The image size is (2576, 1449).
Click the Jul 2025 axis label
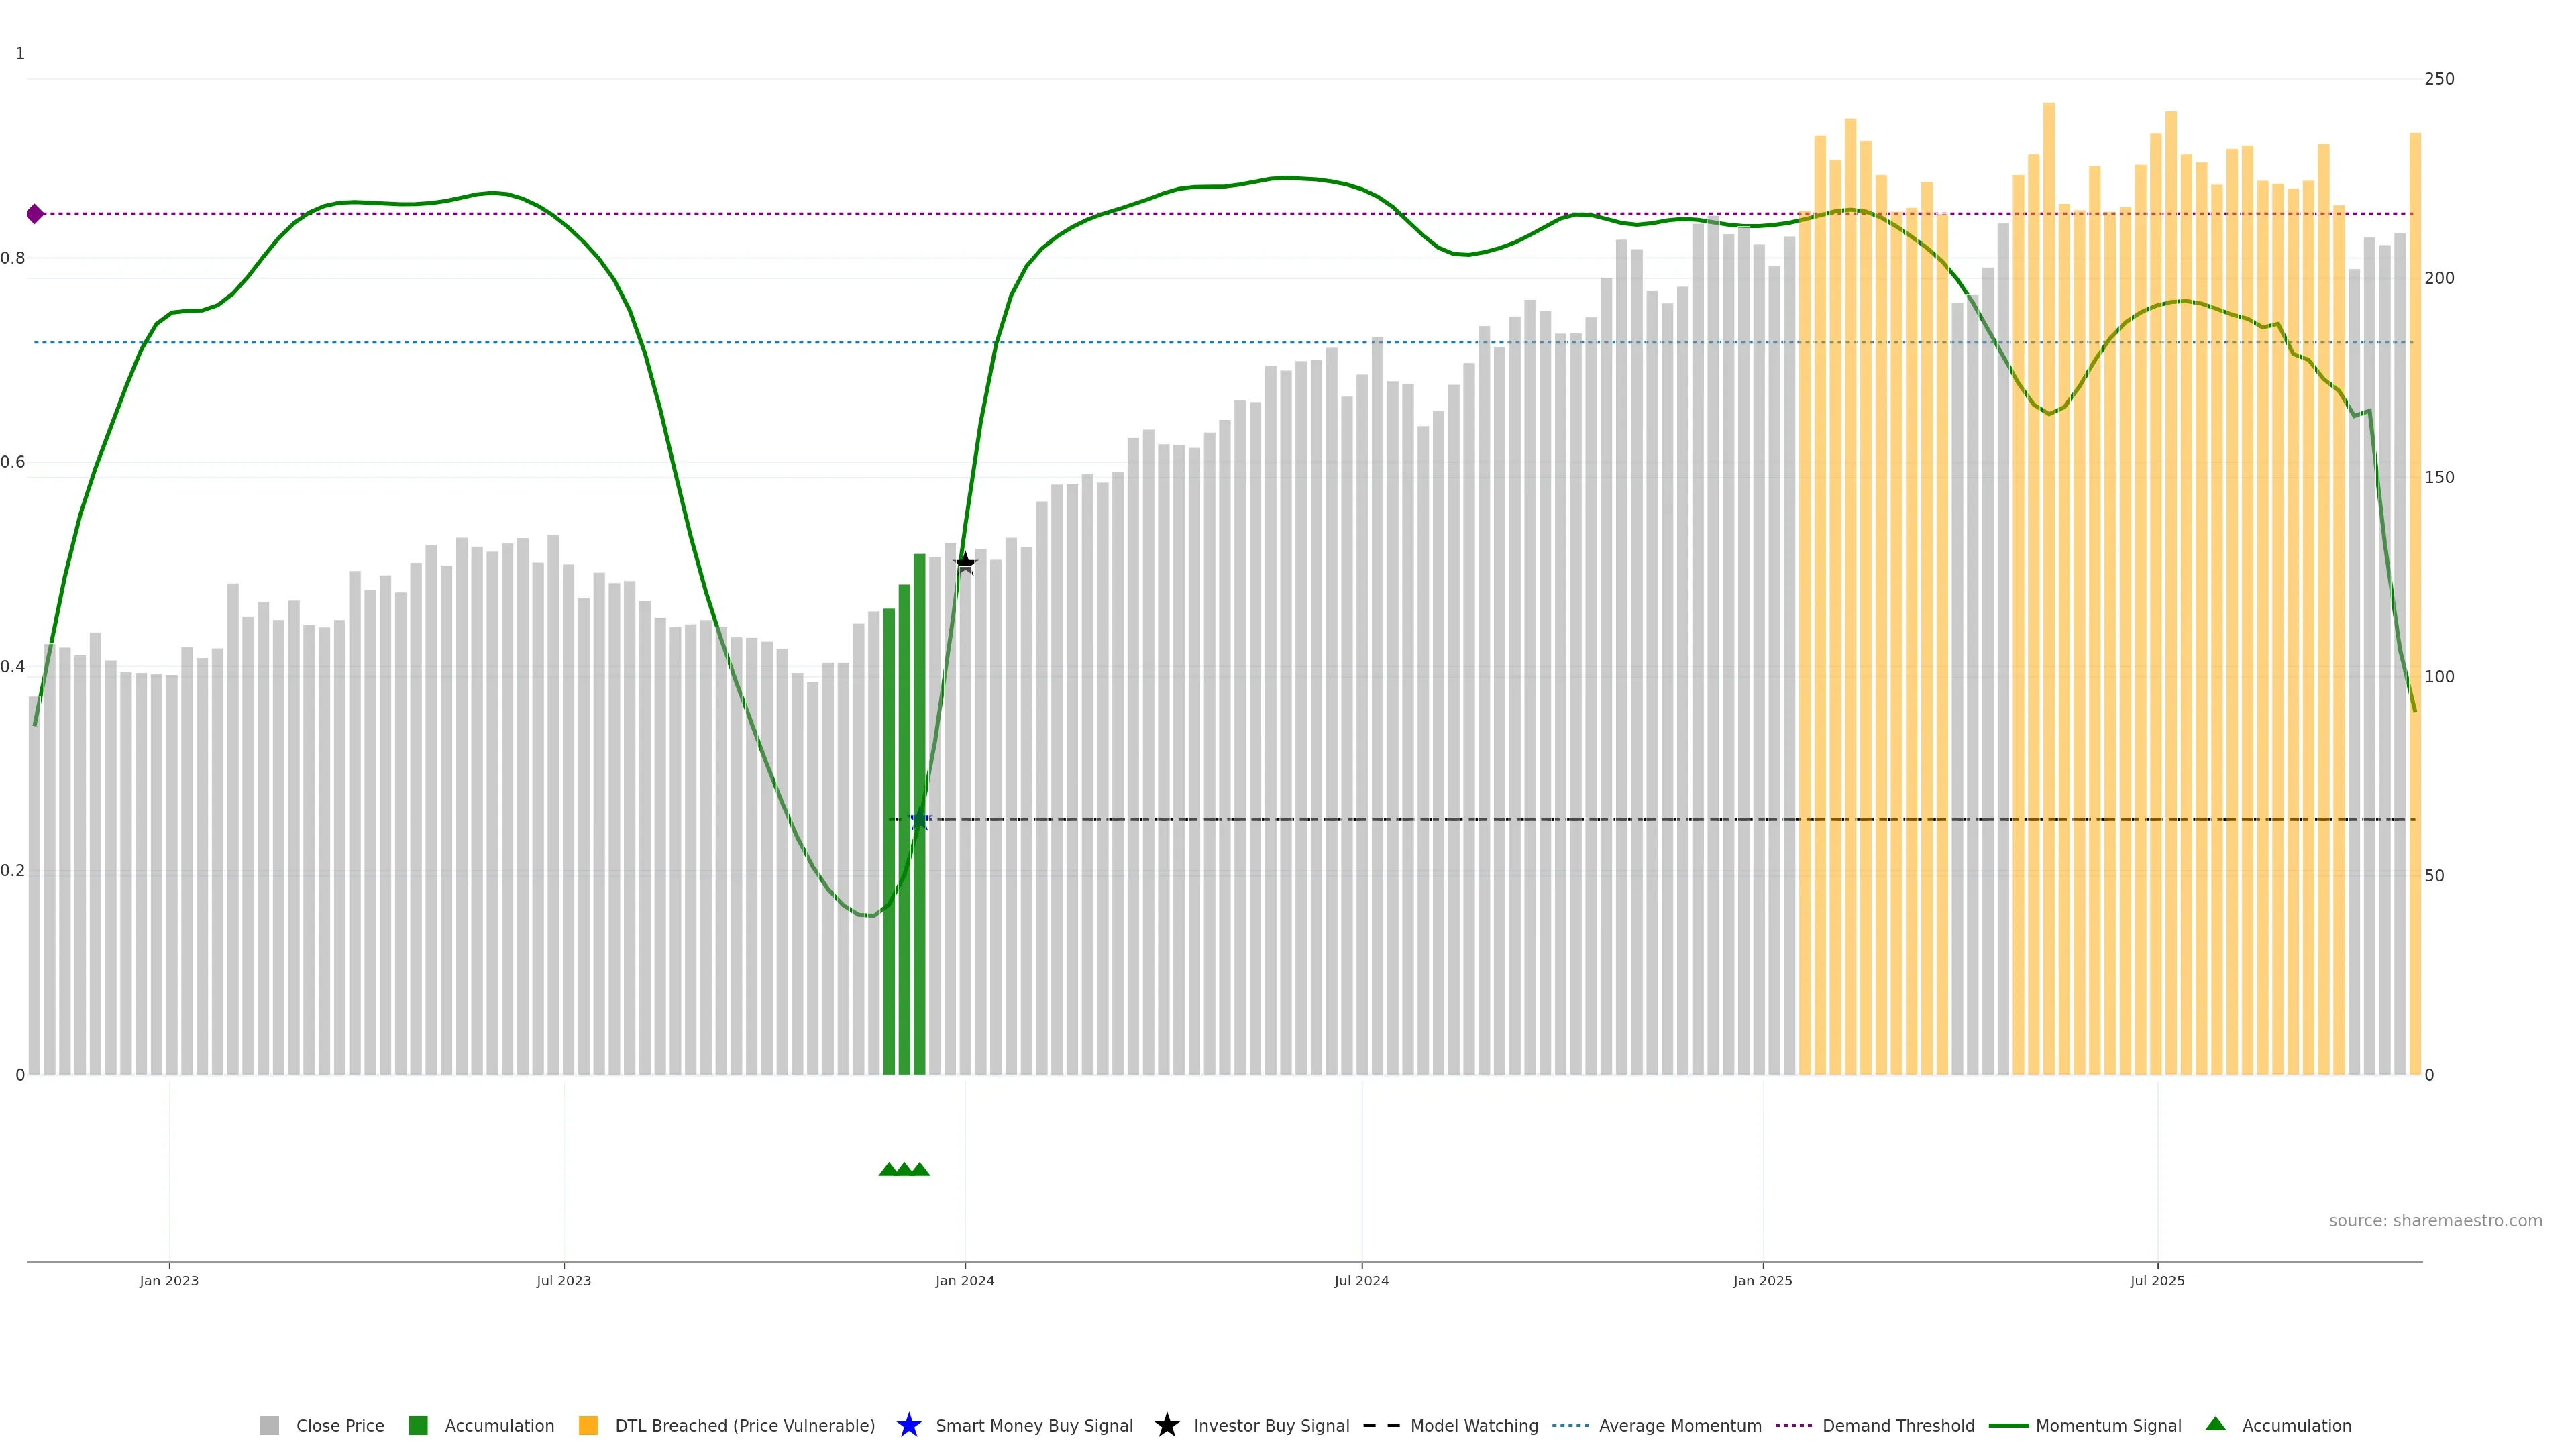2157,1280
